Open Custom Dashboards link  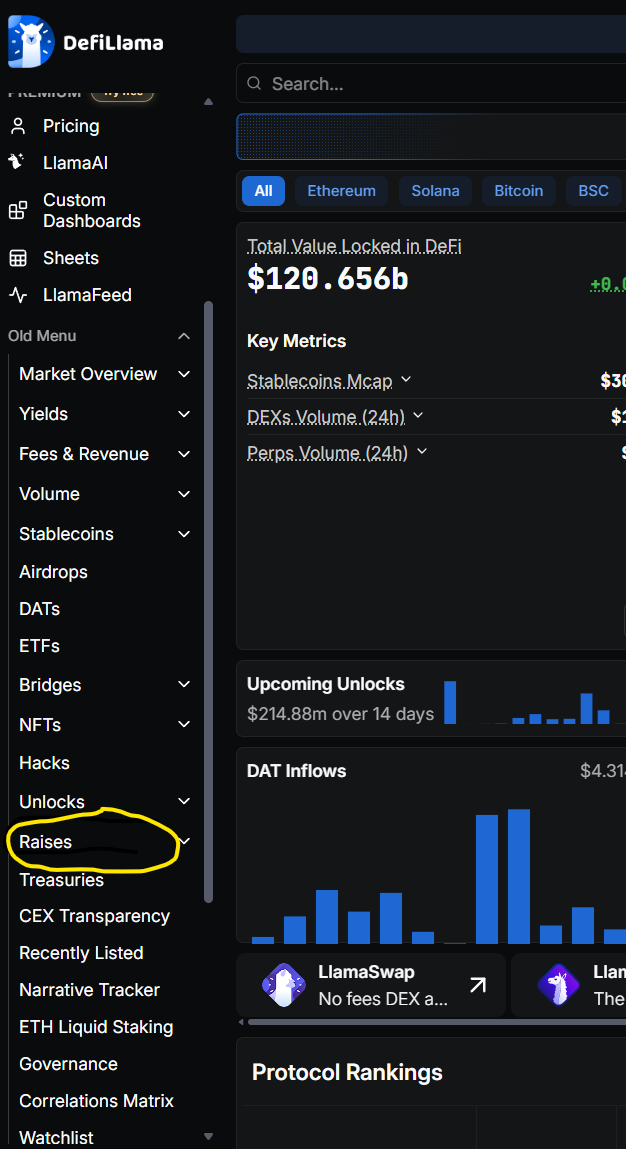(x=92, y=210)
